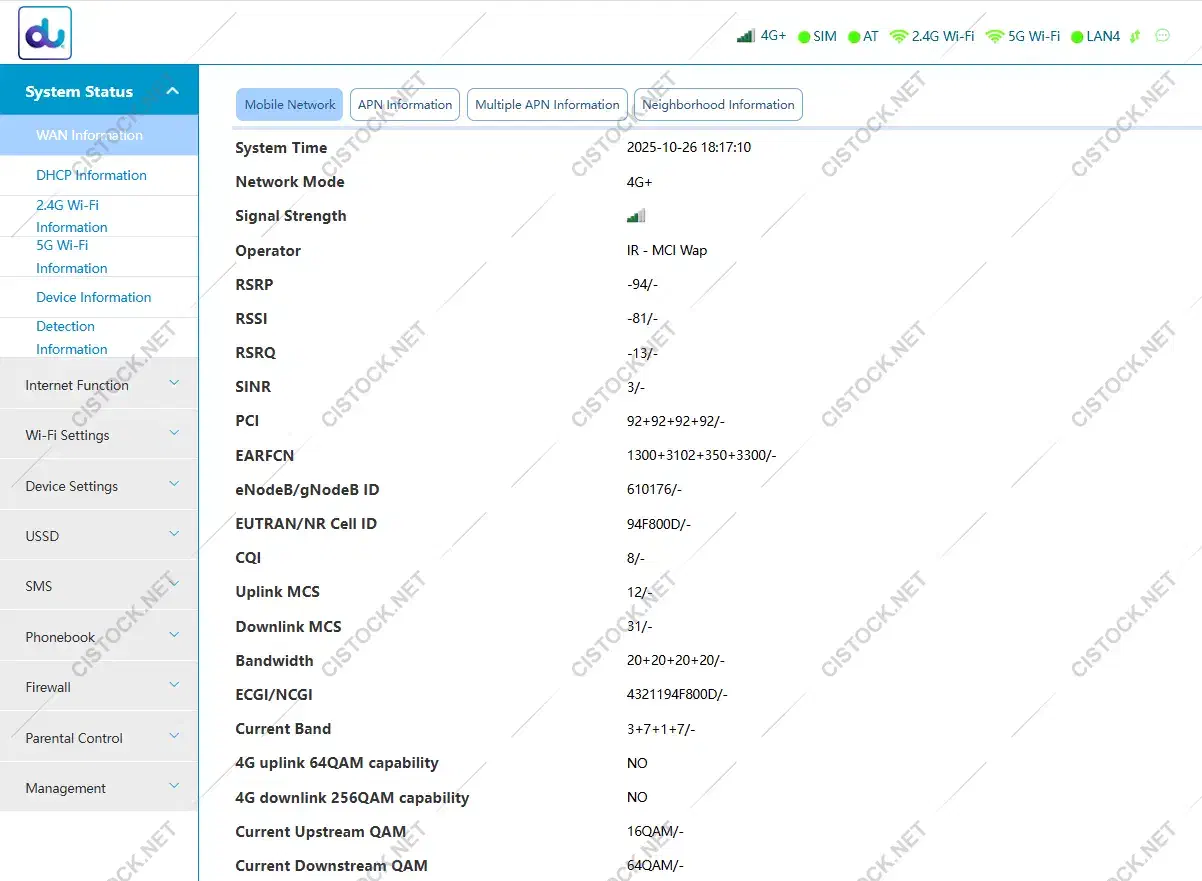
Task: Switch to the APN Information tab
Action: tap(404, 104)
